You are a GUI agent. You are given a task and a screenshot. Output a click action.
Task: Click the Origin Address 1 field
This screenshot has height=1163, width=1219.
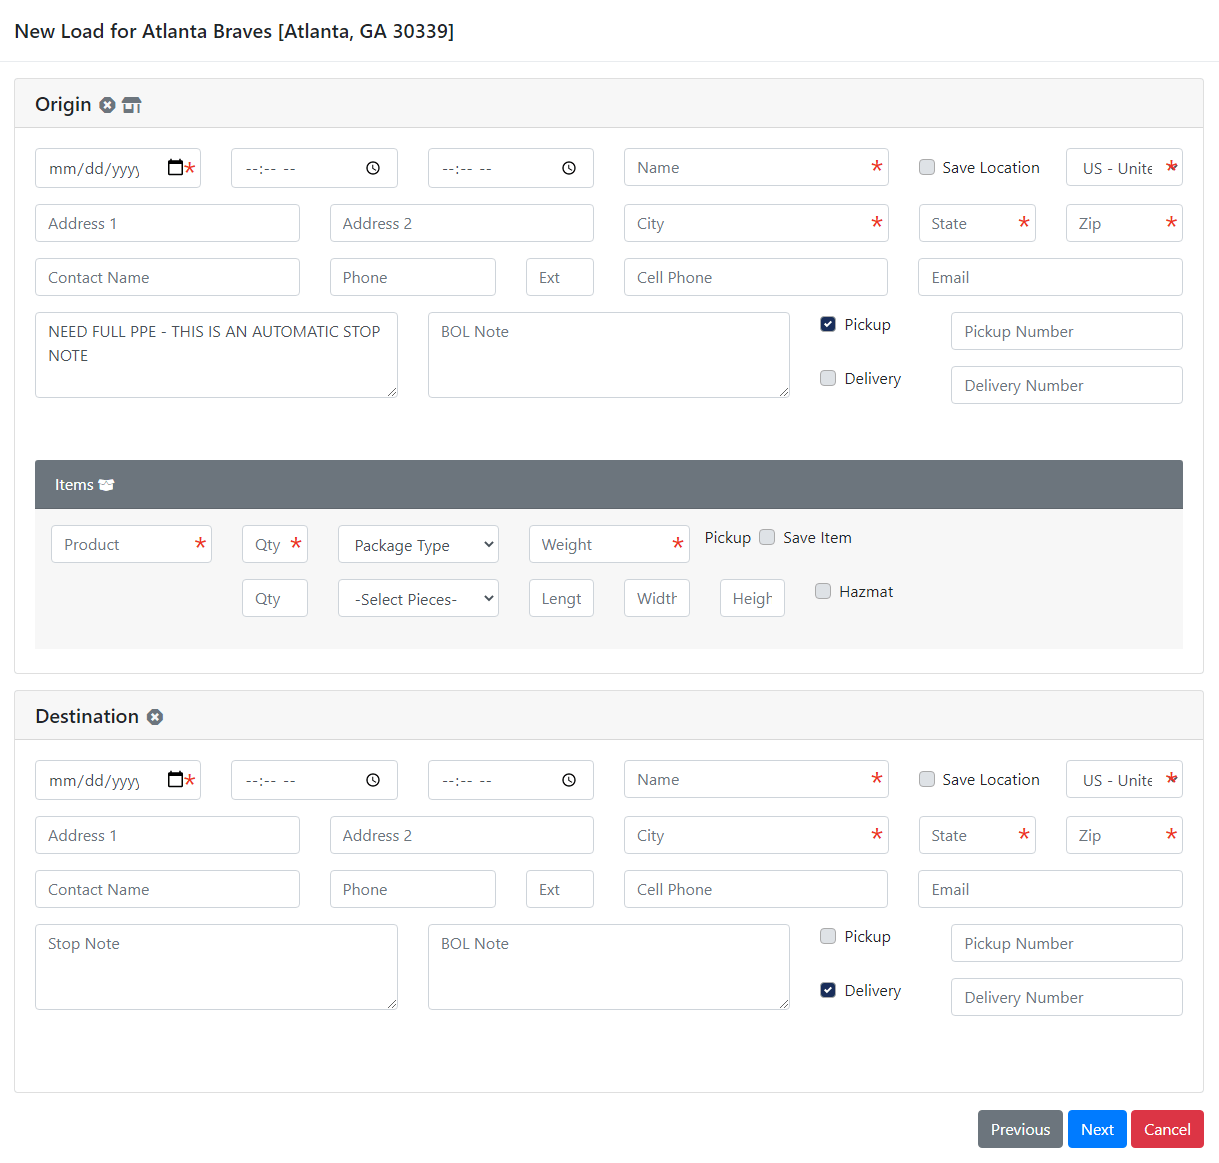point(167,223)
